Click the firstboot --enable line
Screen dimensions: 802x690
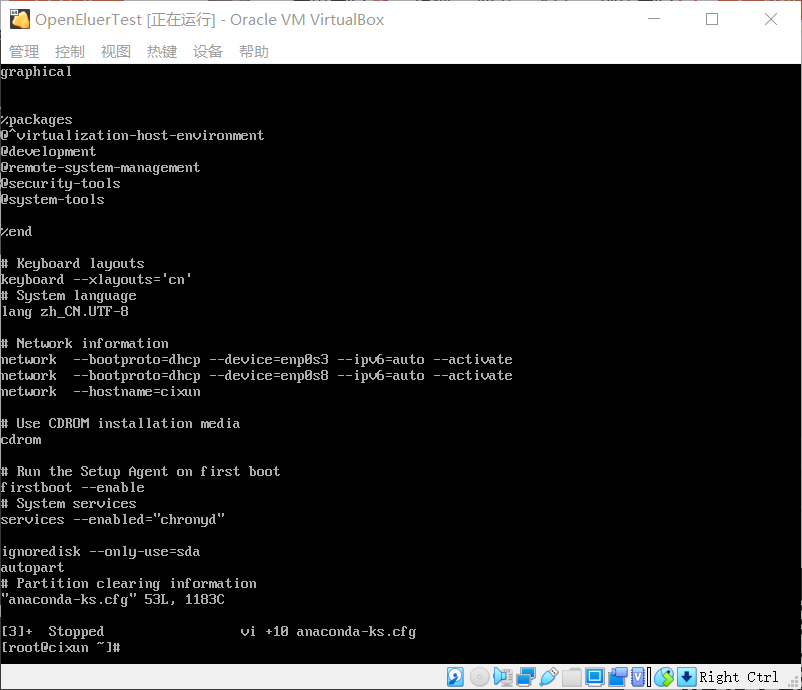coord(72,487)
